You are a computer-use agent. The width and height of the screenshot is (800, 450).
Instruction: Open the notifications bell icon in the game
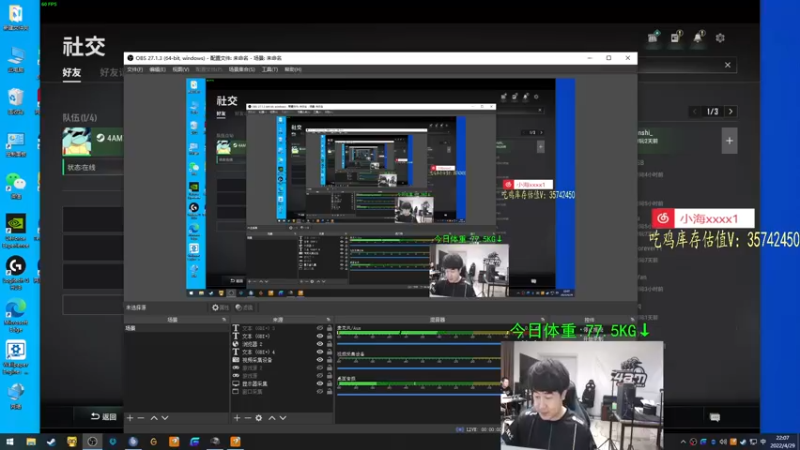coord(698,37)
